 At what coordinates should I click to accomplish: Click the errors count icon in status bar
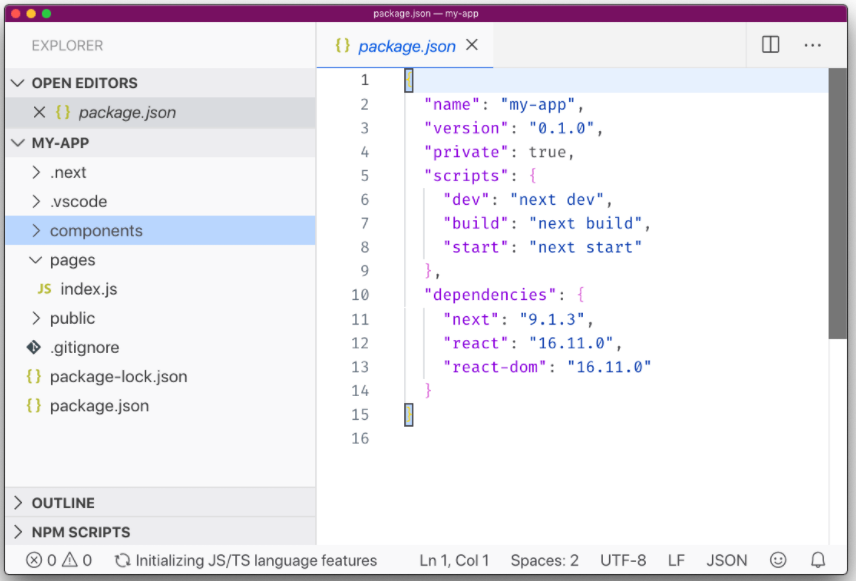point(34,560)
